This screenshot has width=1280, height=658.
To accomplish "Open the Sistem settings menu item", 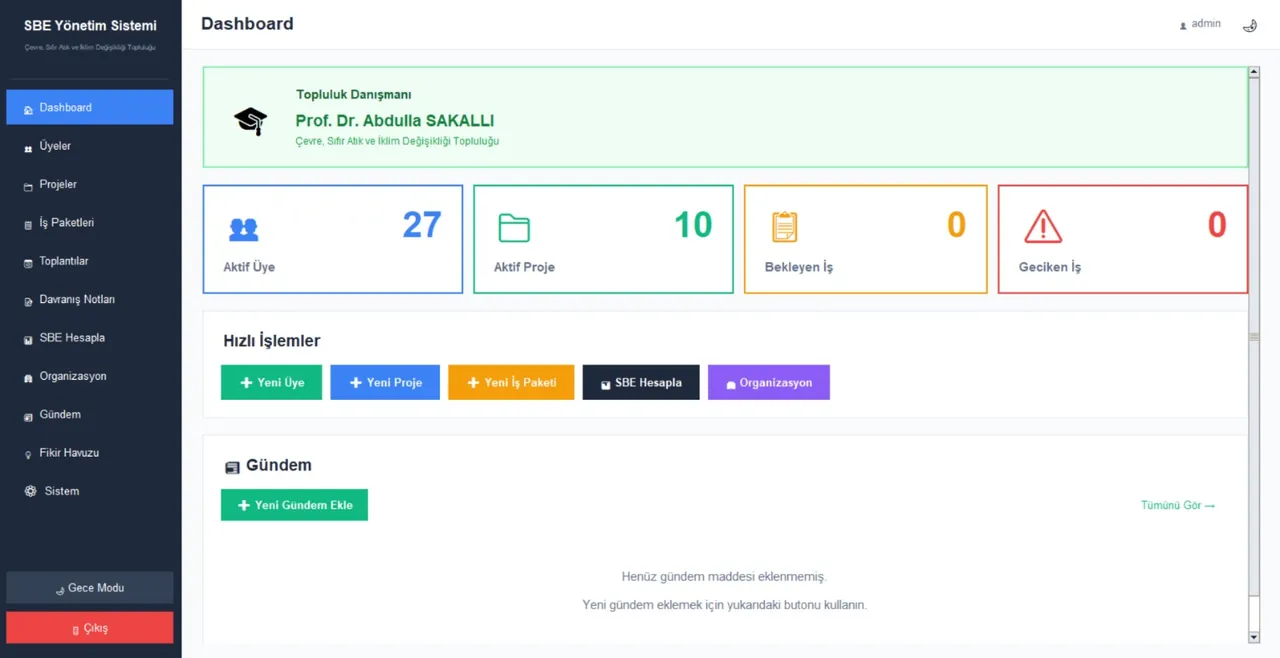I will pyautogui.click(x=90, y=491).
